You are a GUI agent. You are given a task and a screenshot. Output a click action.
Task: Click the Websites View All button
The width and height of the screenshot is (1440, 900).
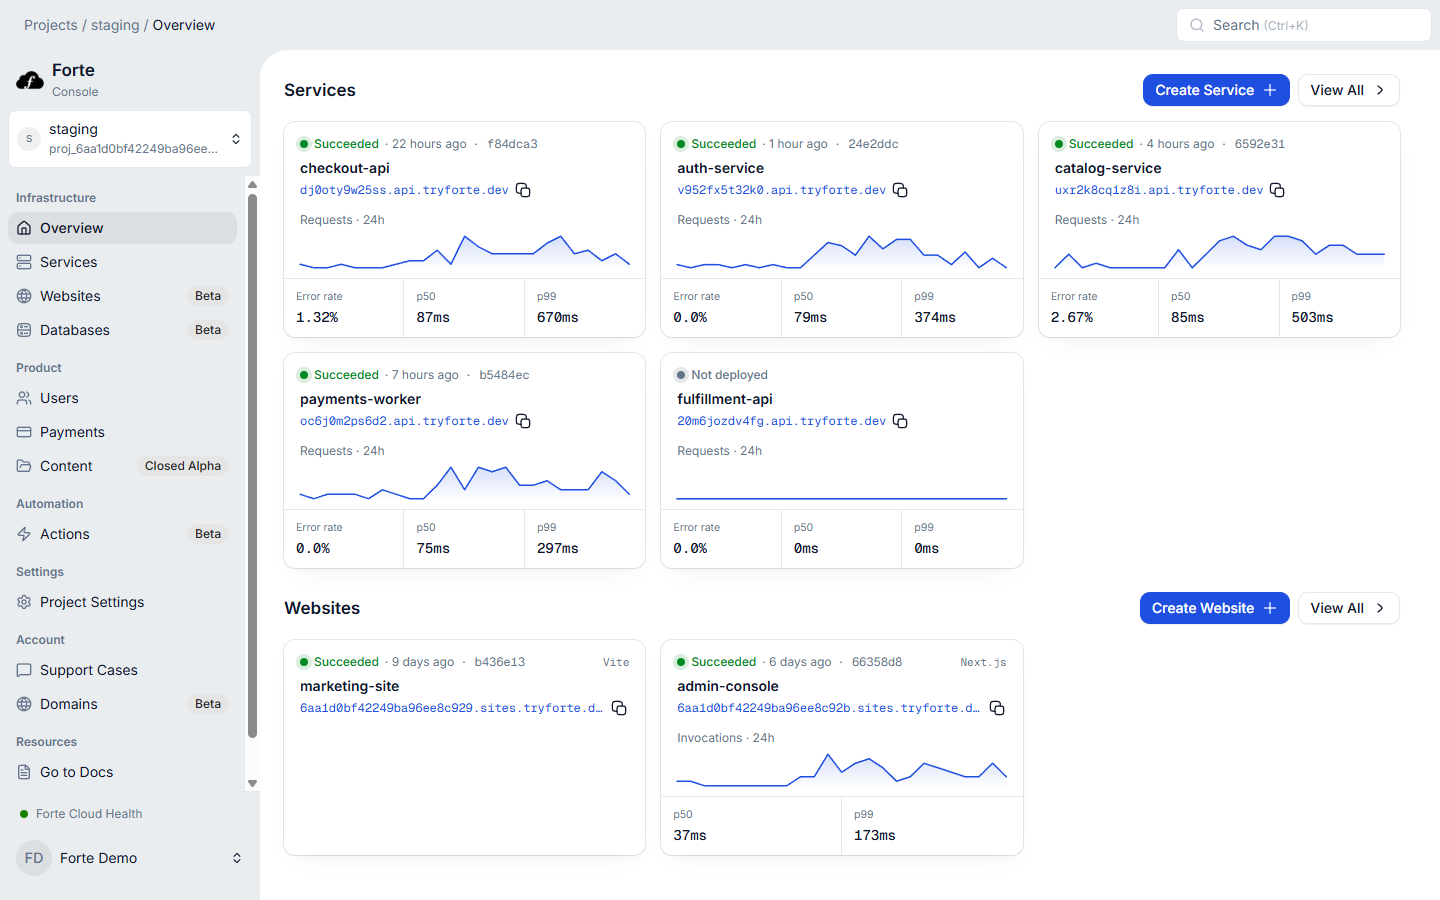coord(1348,608)
